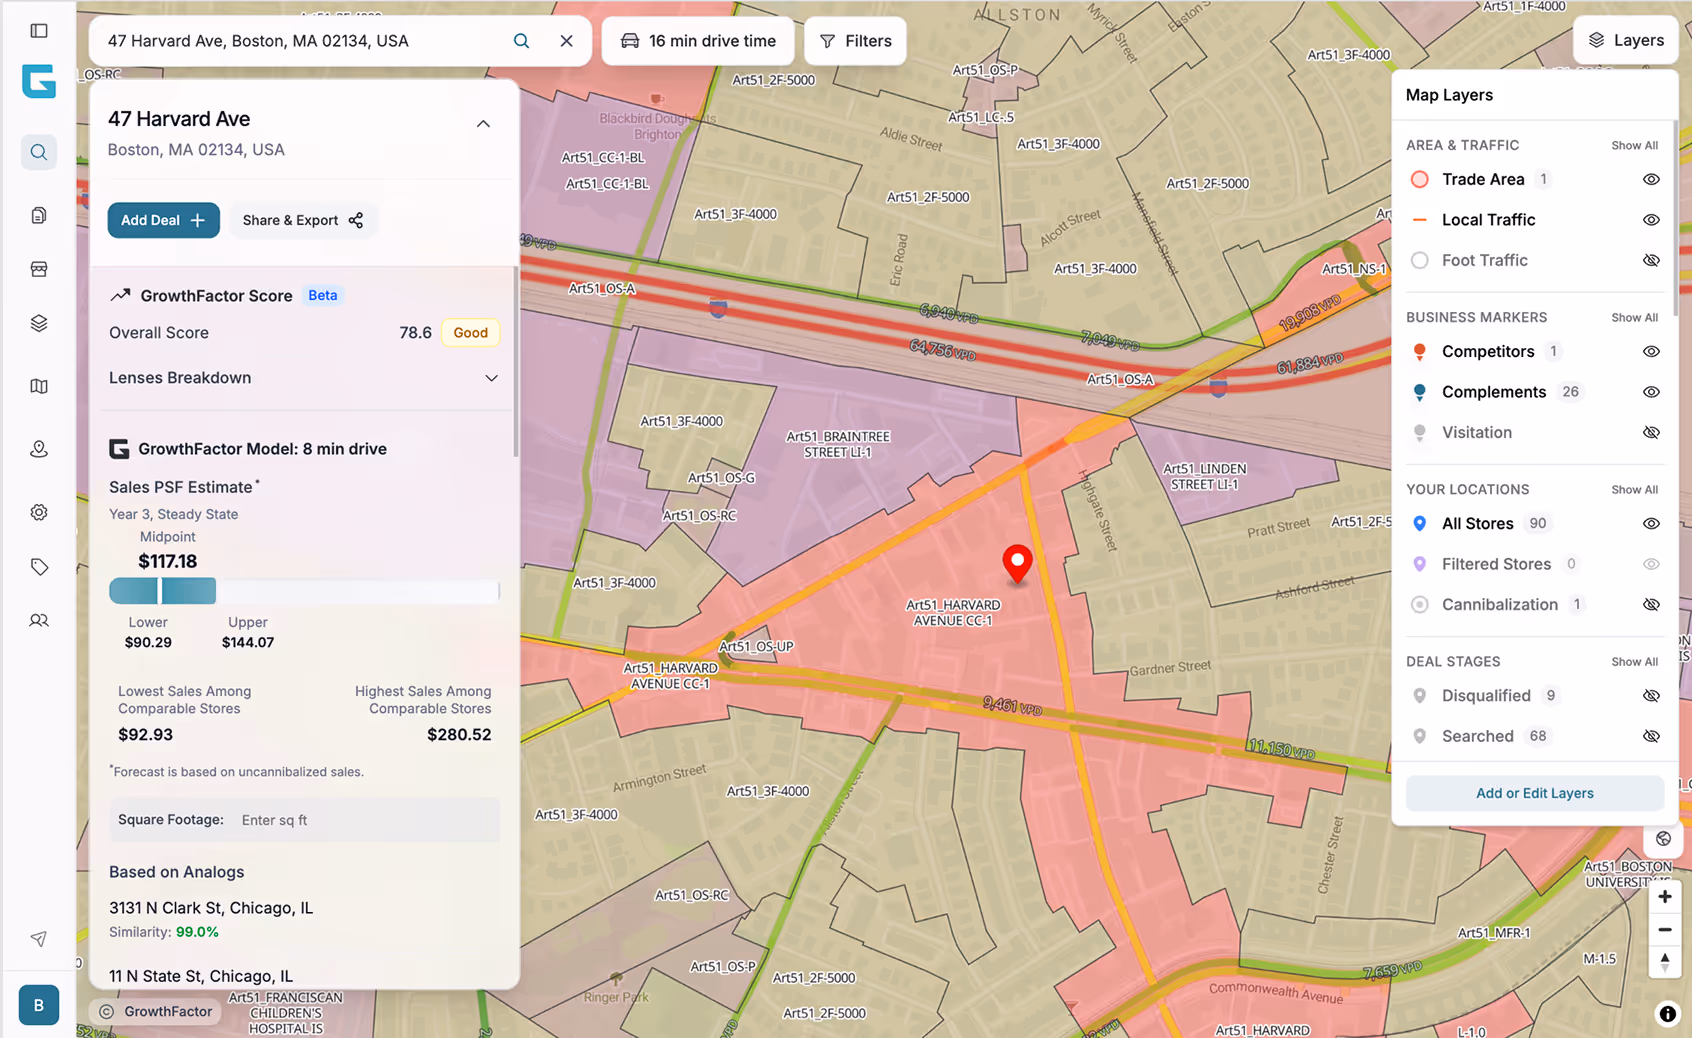Click the Add Deal button
Image resolution: width=1692 pixels, height=1038 pixels.
pos(164,220)
